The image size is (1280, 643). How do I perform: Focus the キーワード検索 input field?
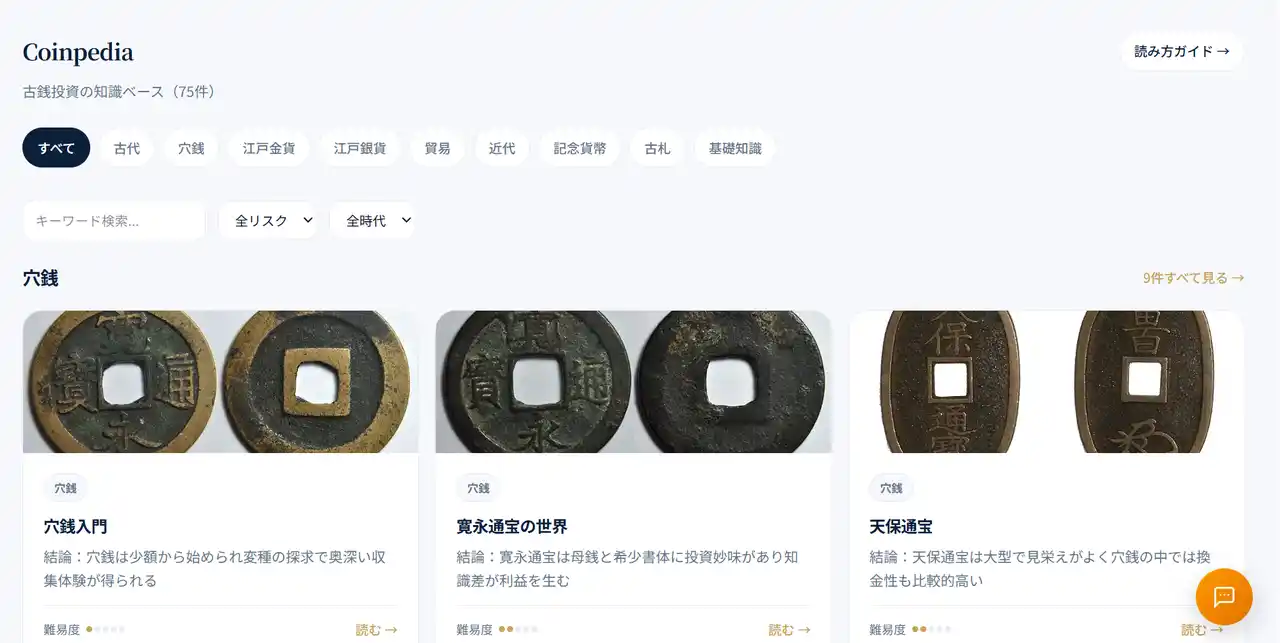(x=114, y=220)
